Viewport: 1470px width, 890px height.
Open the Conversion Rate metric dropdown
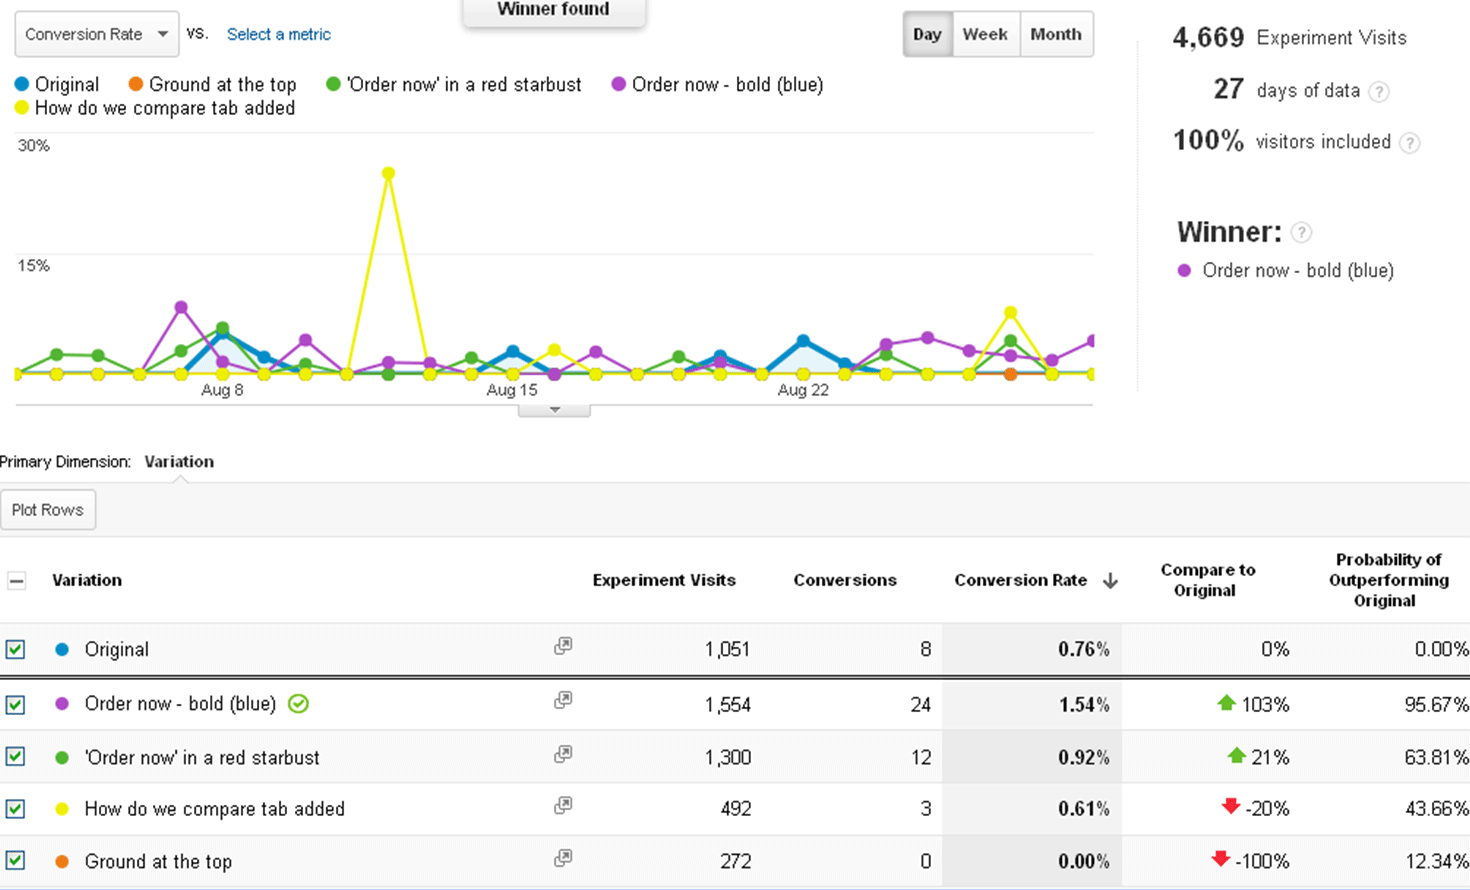tap(96, 34)
